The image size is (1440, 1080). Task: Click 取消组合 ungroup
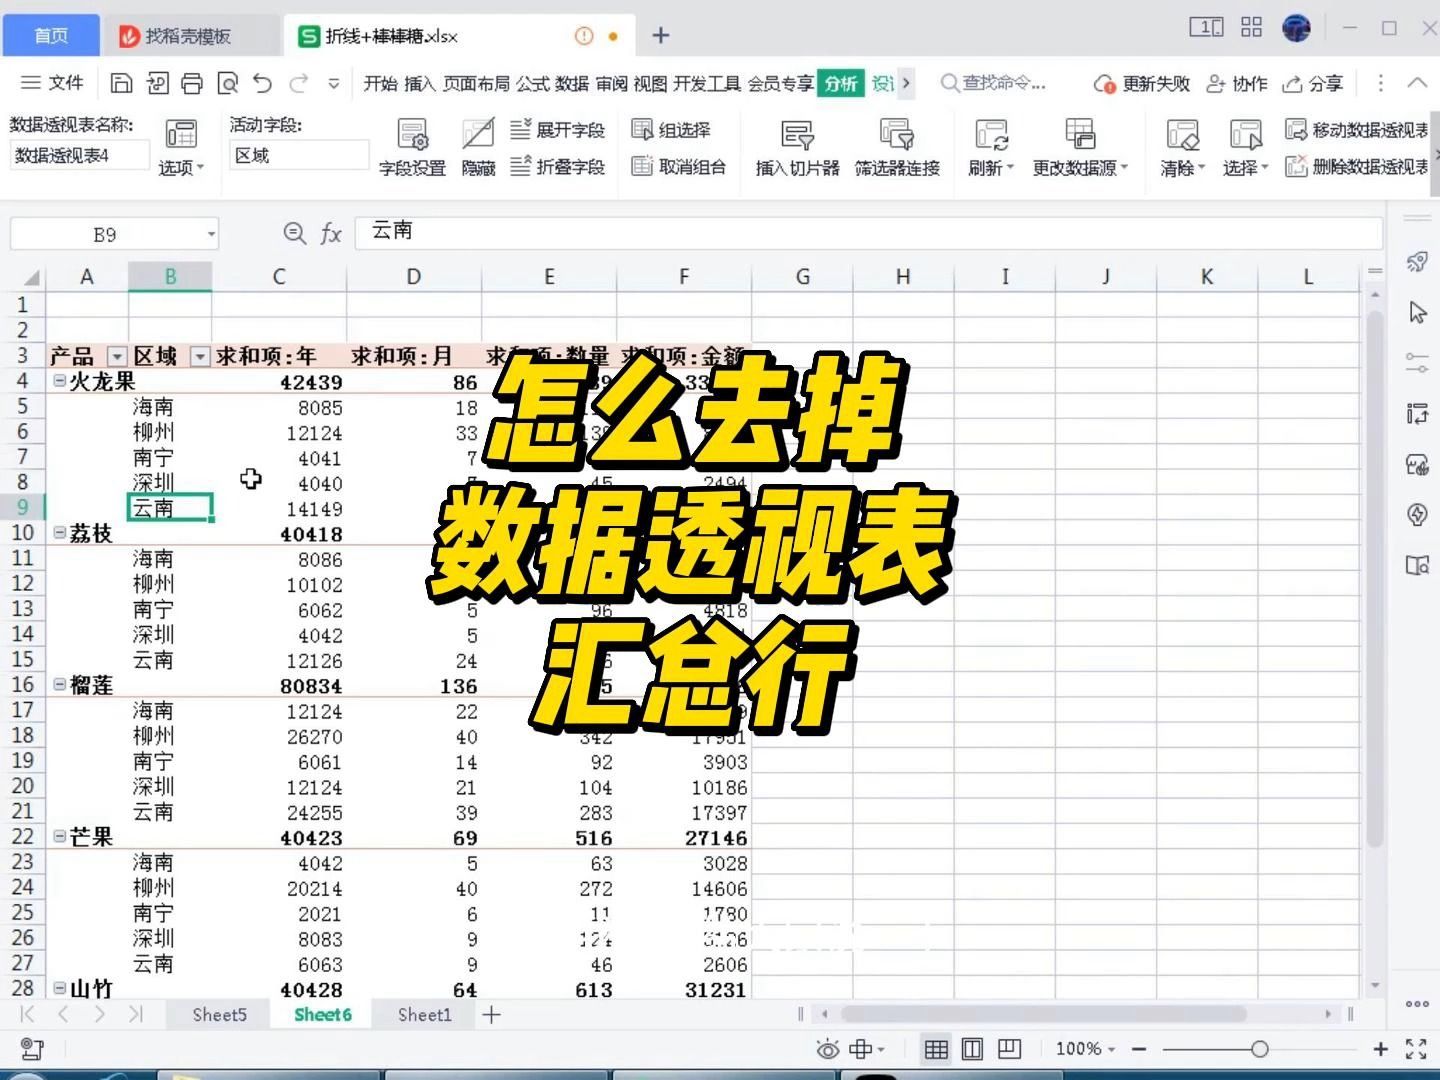coord(679,167)
